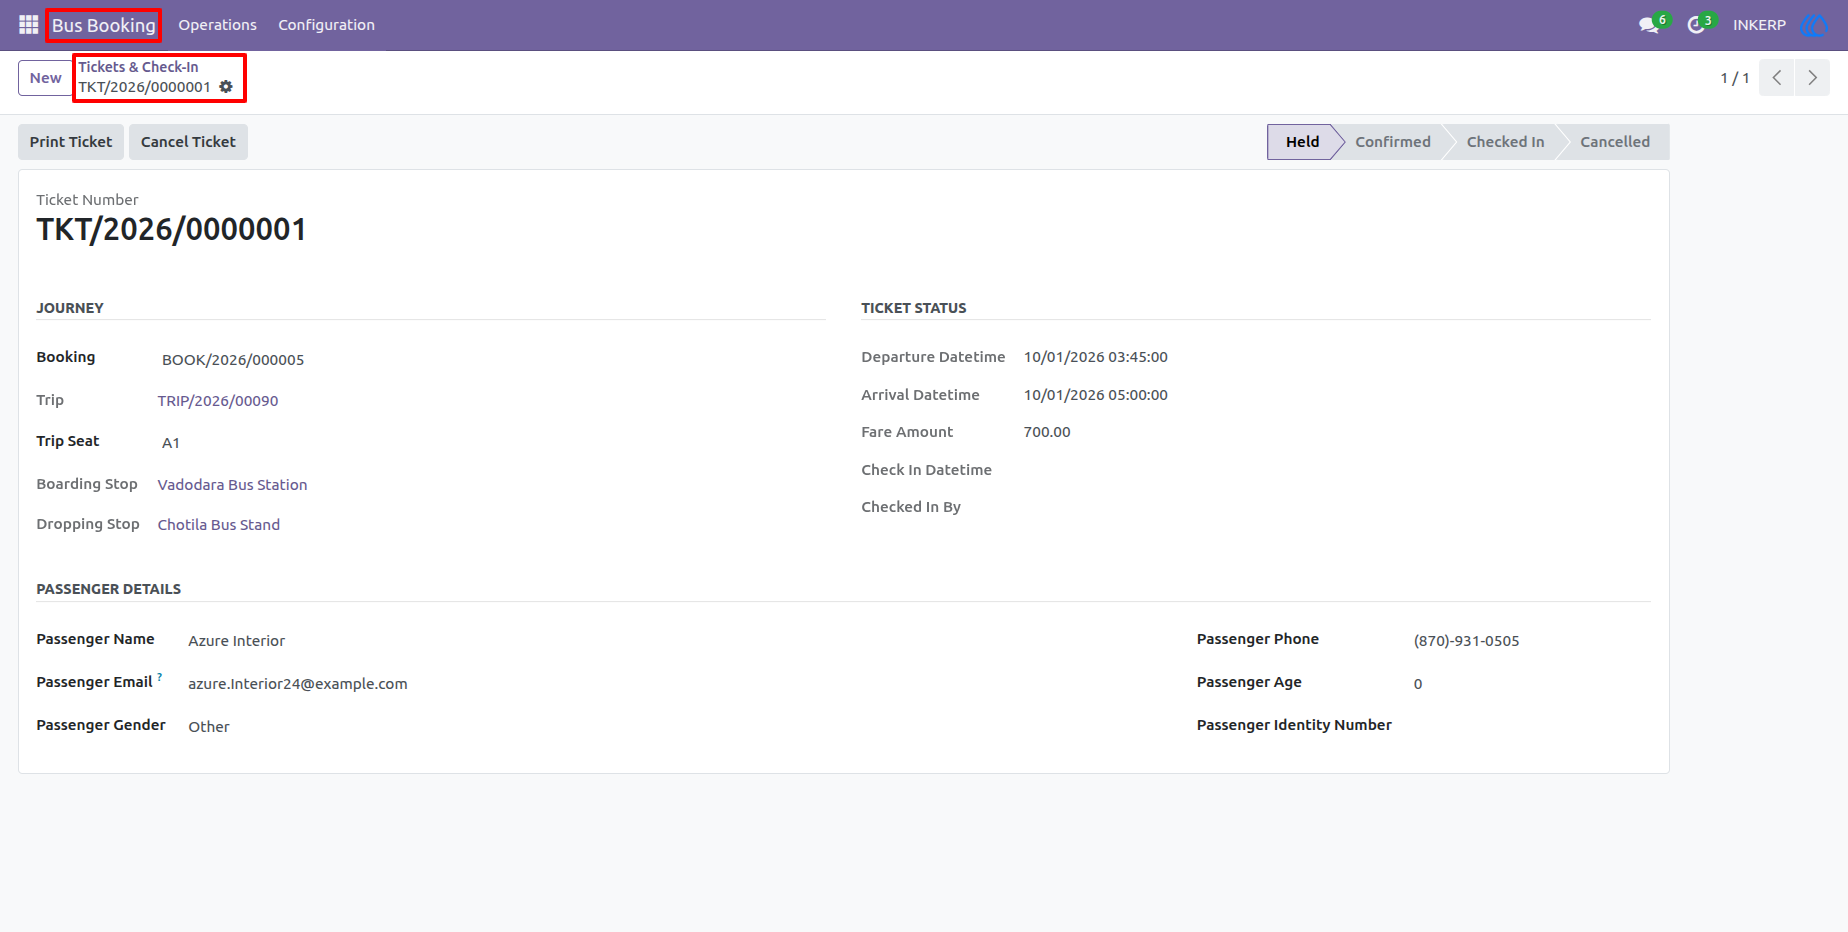
Task: Click the Passenger Email help question mark
Action: coord(160,677)
